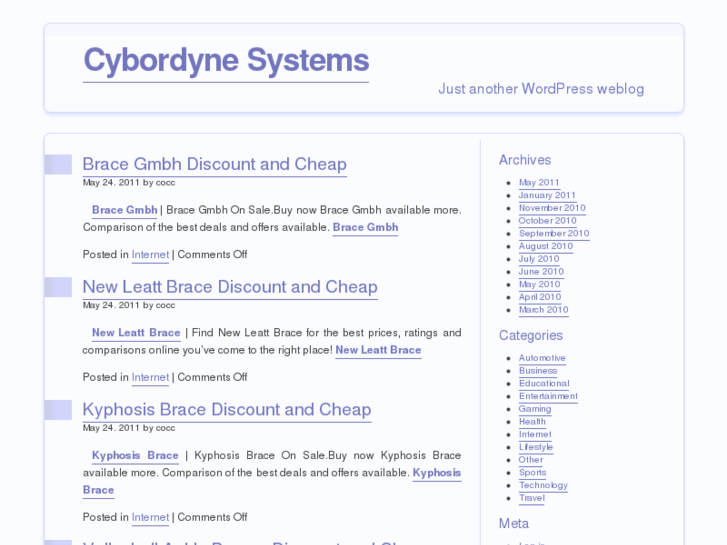Open Internet category under the New Leatt Brace post
This screenshot has width=727, height=545.
tap(150, 377)
